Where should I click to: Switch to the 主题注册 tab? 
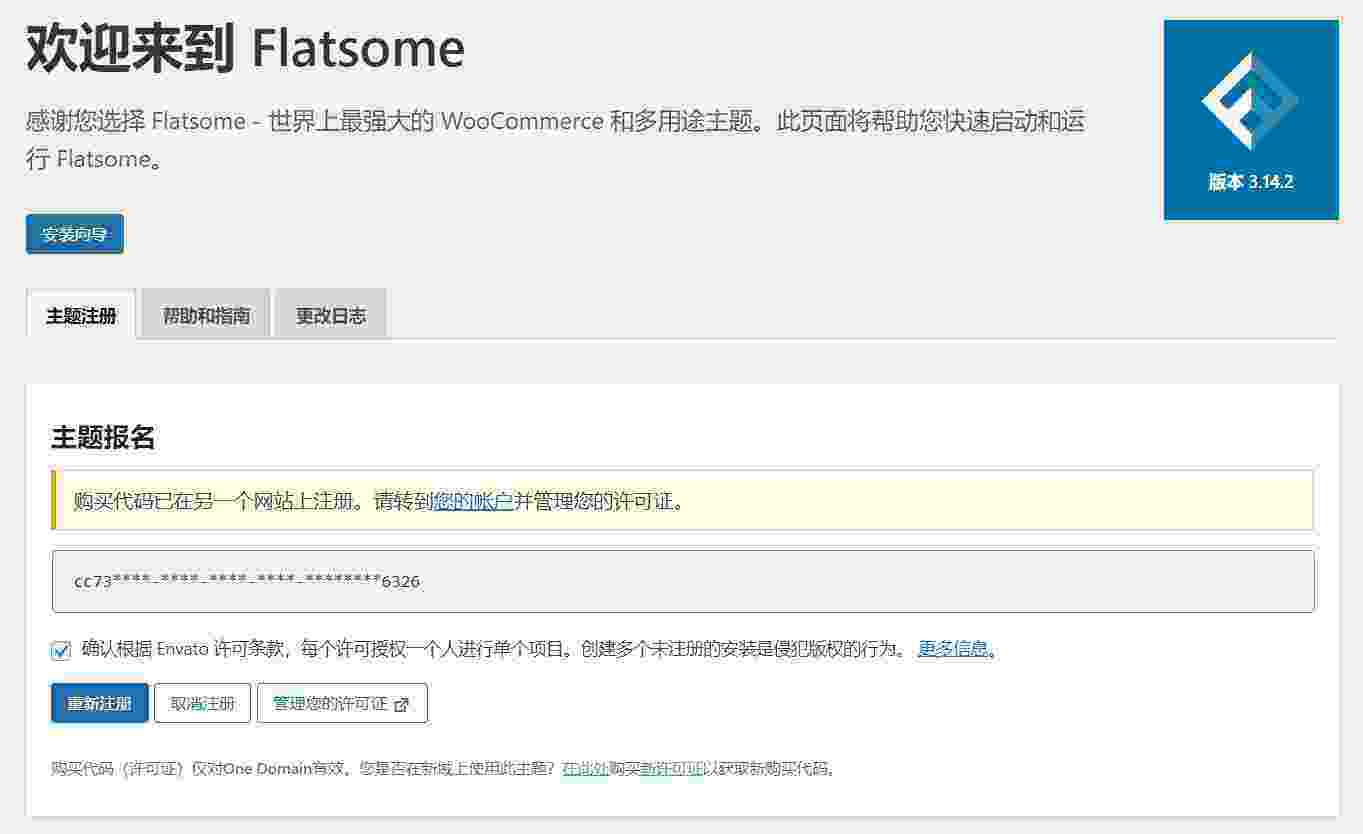click(x=81, y=316)
